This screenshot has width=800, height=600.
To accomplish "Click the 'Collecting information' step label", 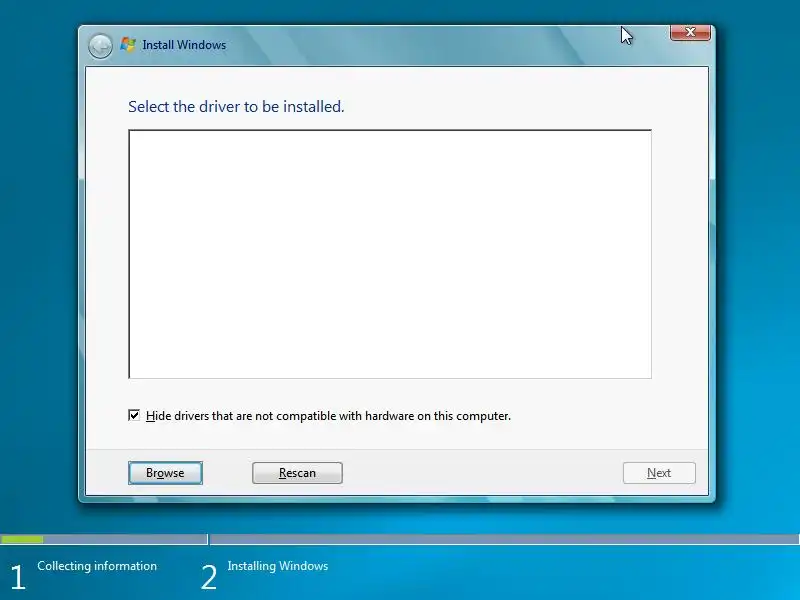I will click(97, 566).
